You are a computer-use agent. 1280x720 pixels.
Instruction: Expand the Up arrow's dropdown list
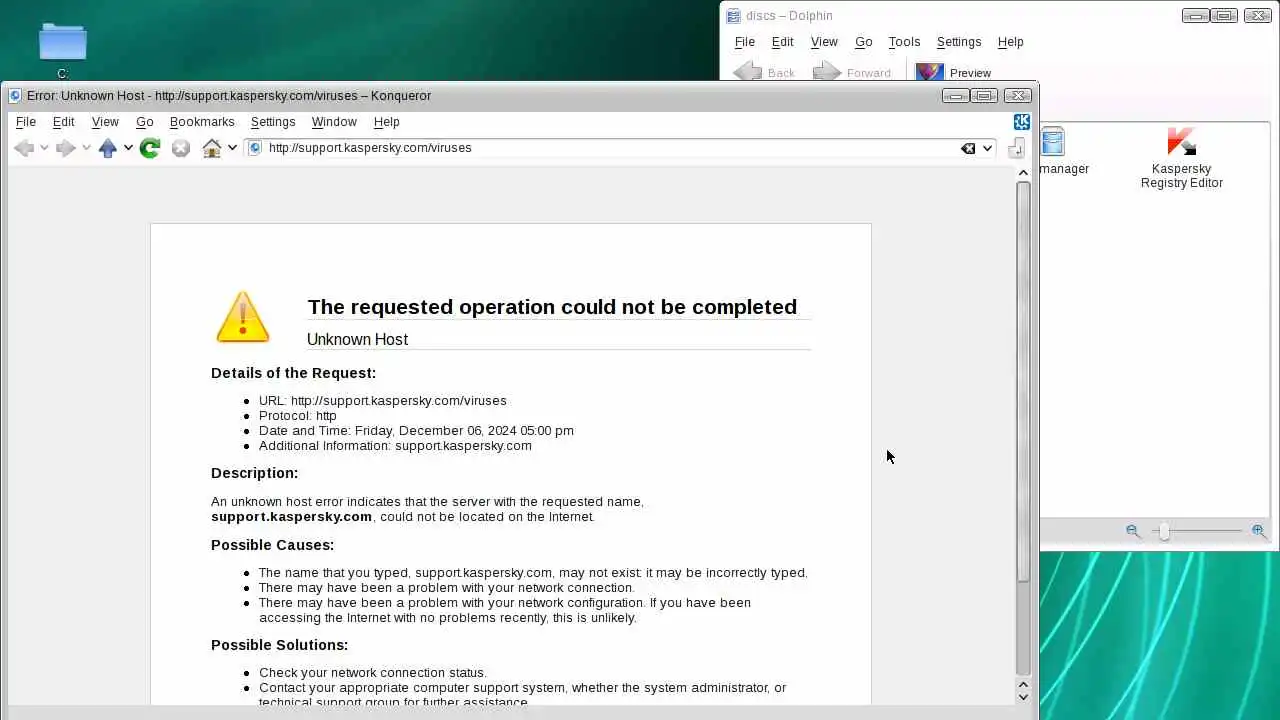coord(128,148)
